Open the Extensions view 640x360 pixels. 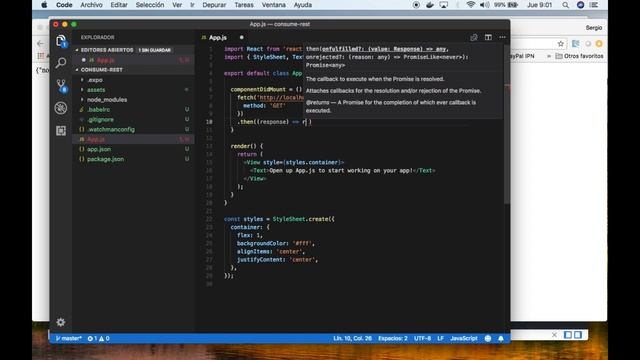(61, 131)
